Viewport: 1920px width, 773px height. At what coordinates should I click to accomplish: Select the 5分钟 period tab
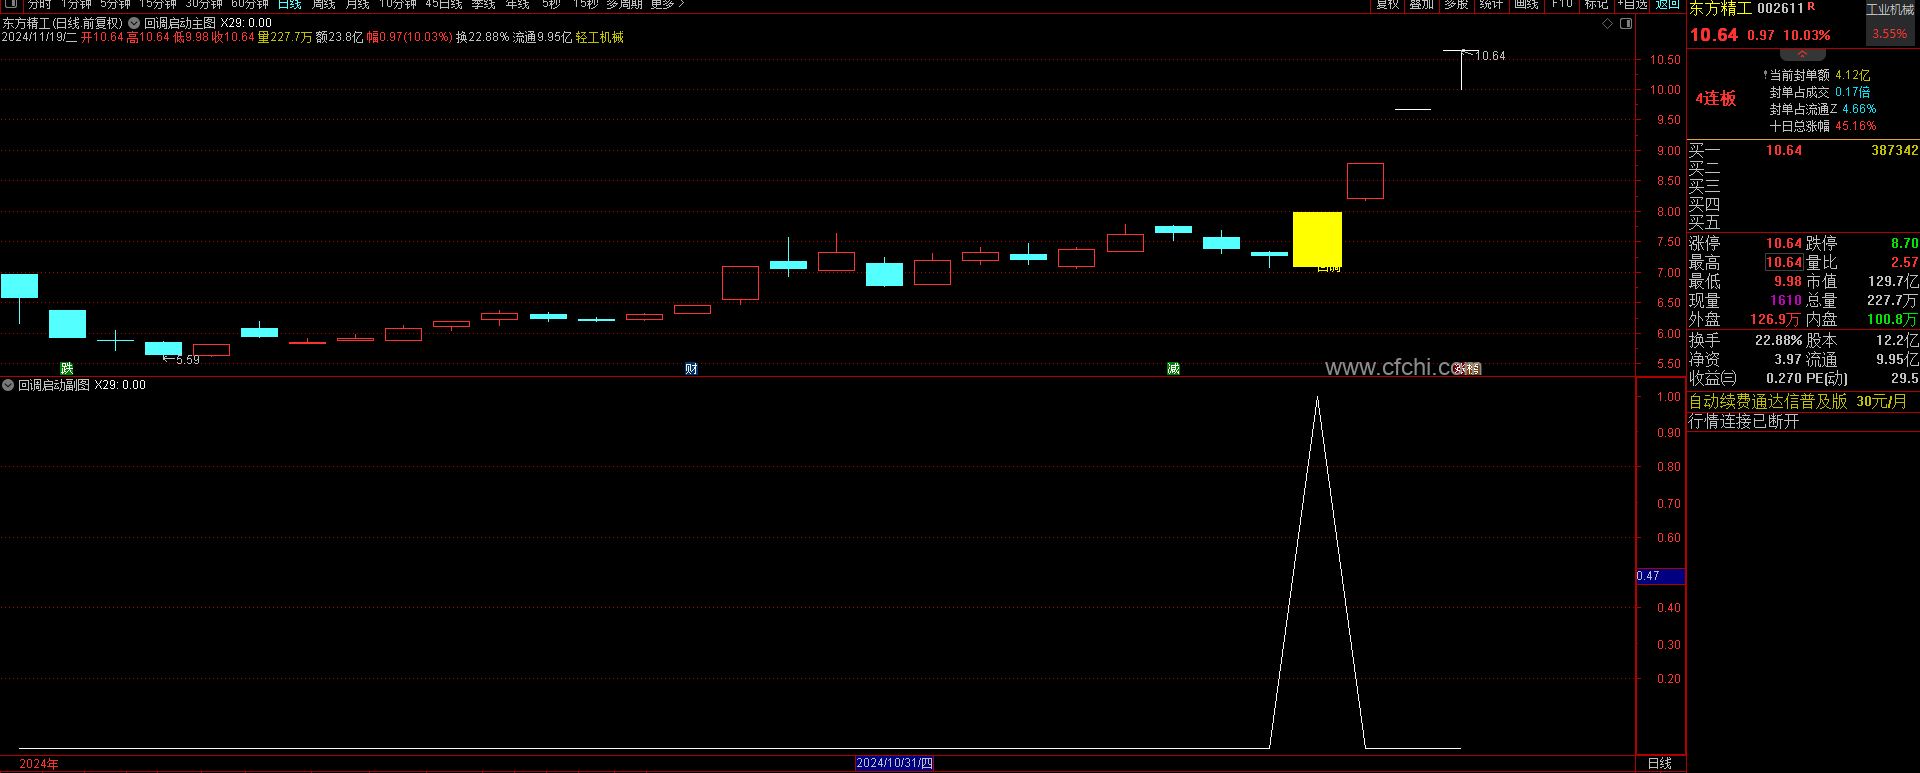coord(116,4)
